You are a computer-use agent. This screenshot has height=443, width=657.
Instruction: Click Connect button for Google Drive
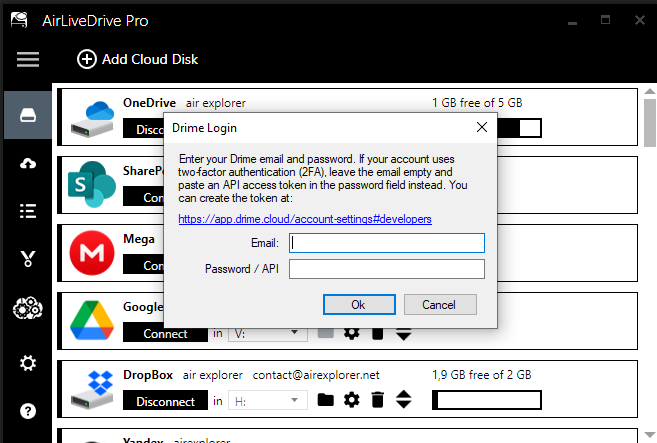(165, 333)
